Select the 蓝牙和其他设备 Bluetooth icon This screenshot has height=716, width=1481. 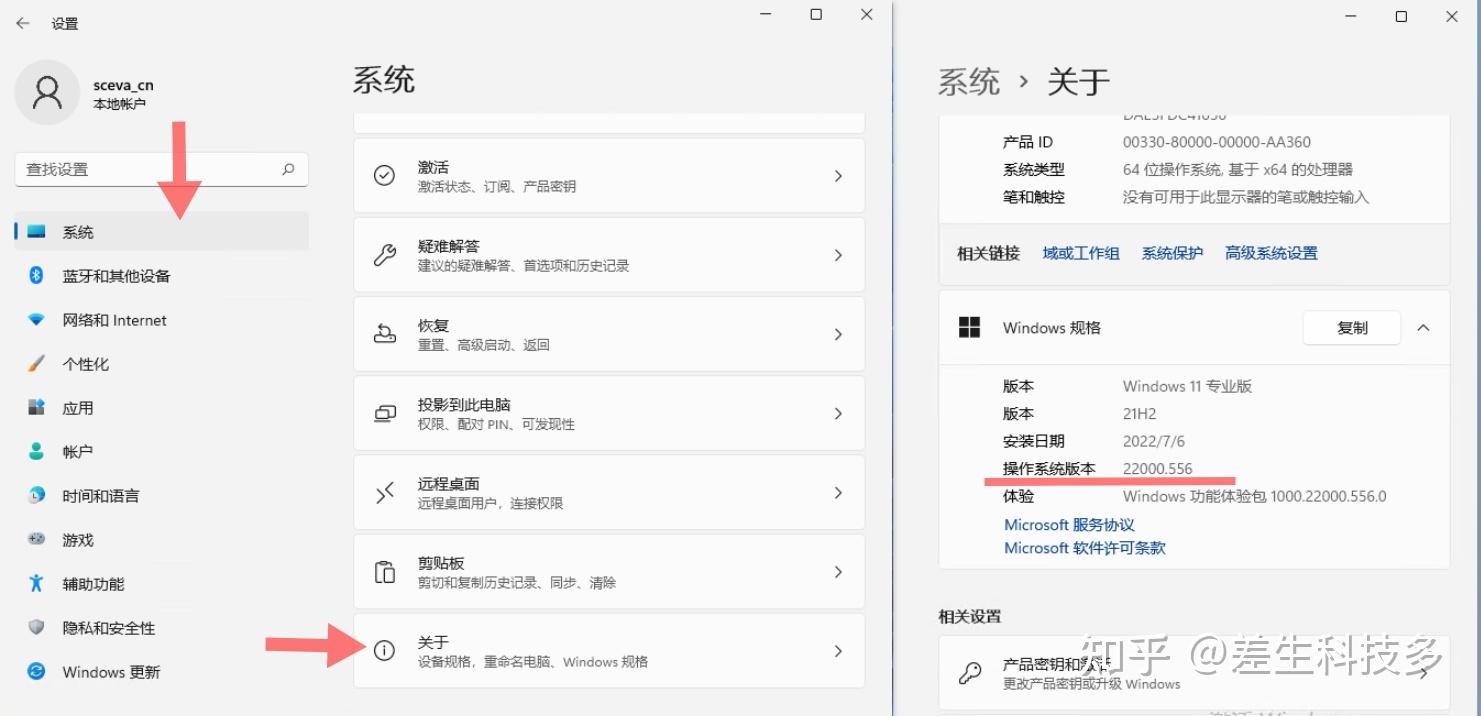click(36, 275)
